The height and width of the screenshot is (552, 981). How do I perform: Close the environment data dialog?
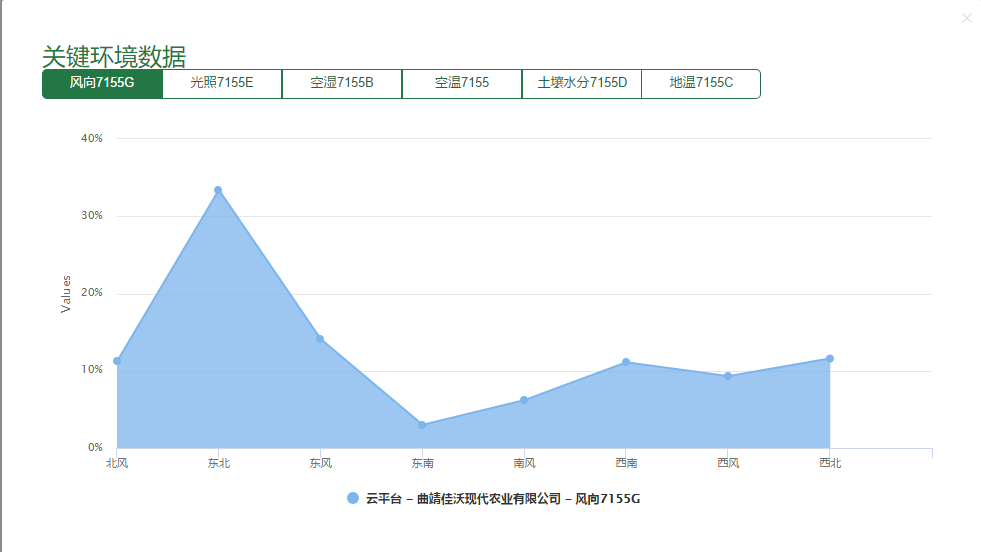(966, 18)
